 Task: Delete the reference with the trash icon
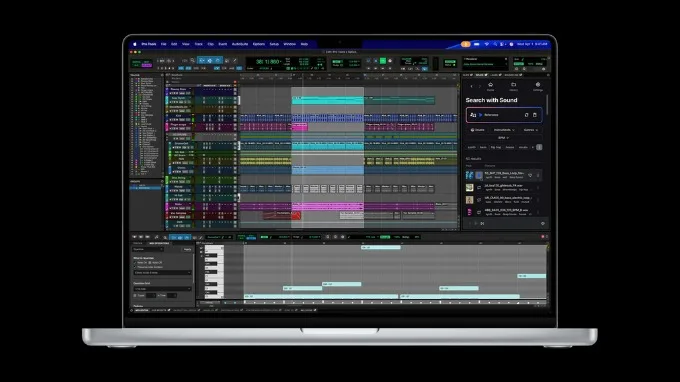coord(535,115)
